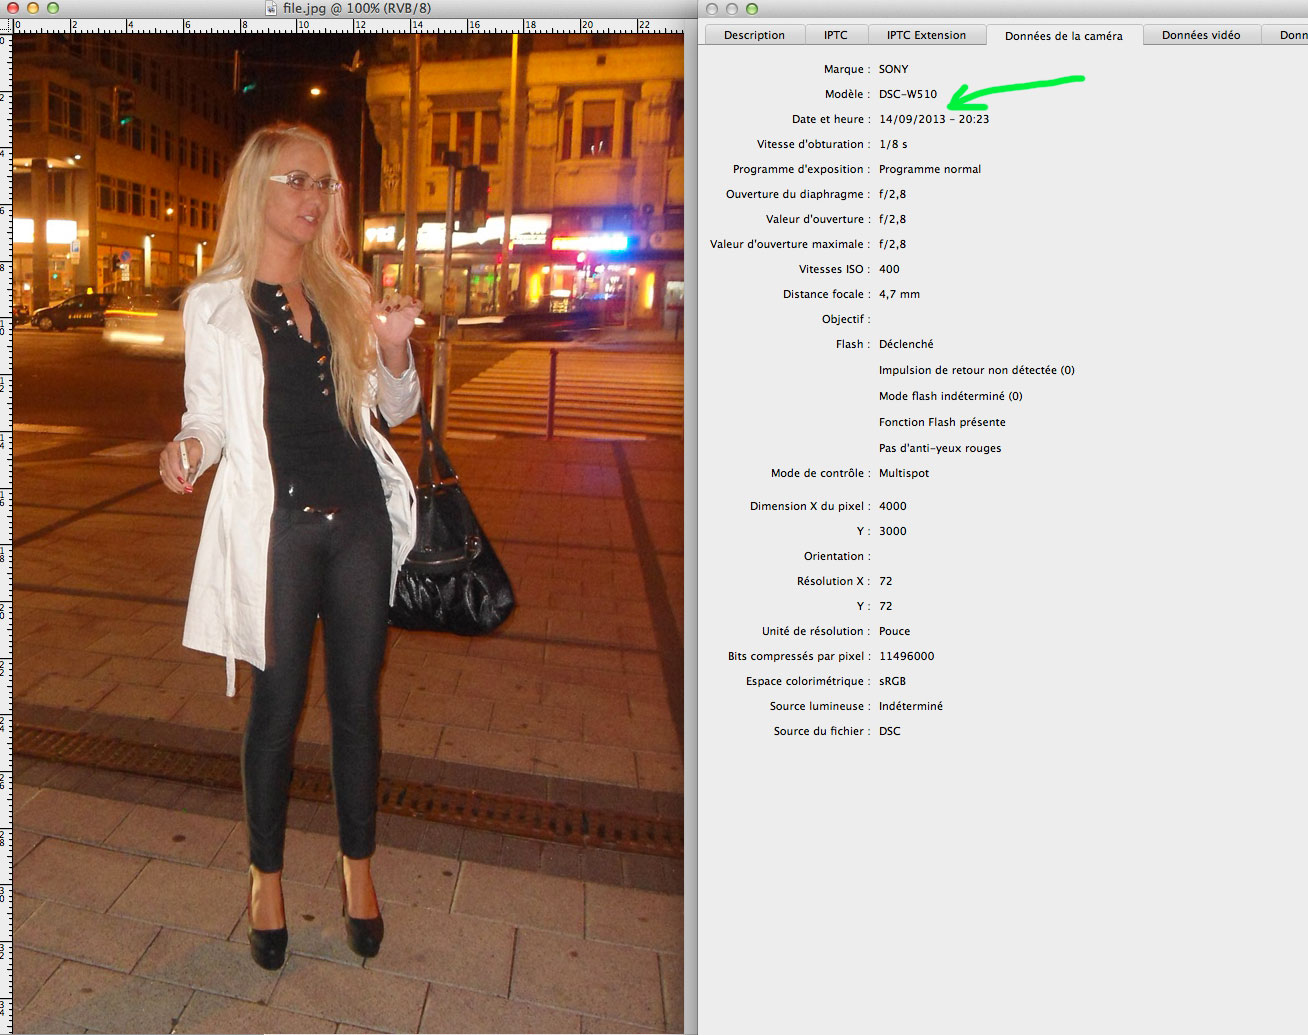The height and width of the screenshot is (1035, 1308).
Task: Switch to the Description tab
Action: [754, 35]
